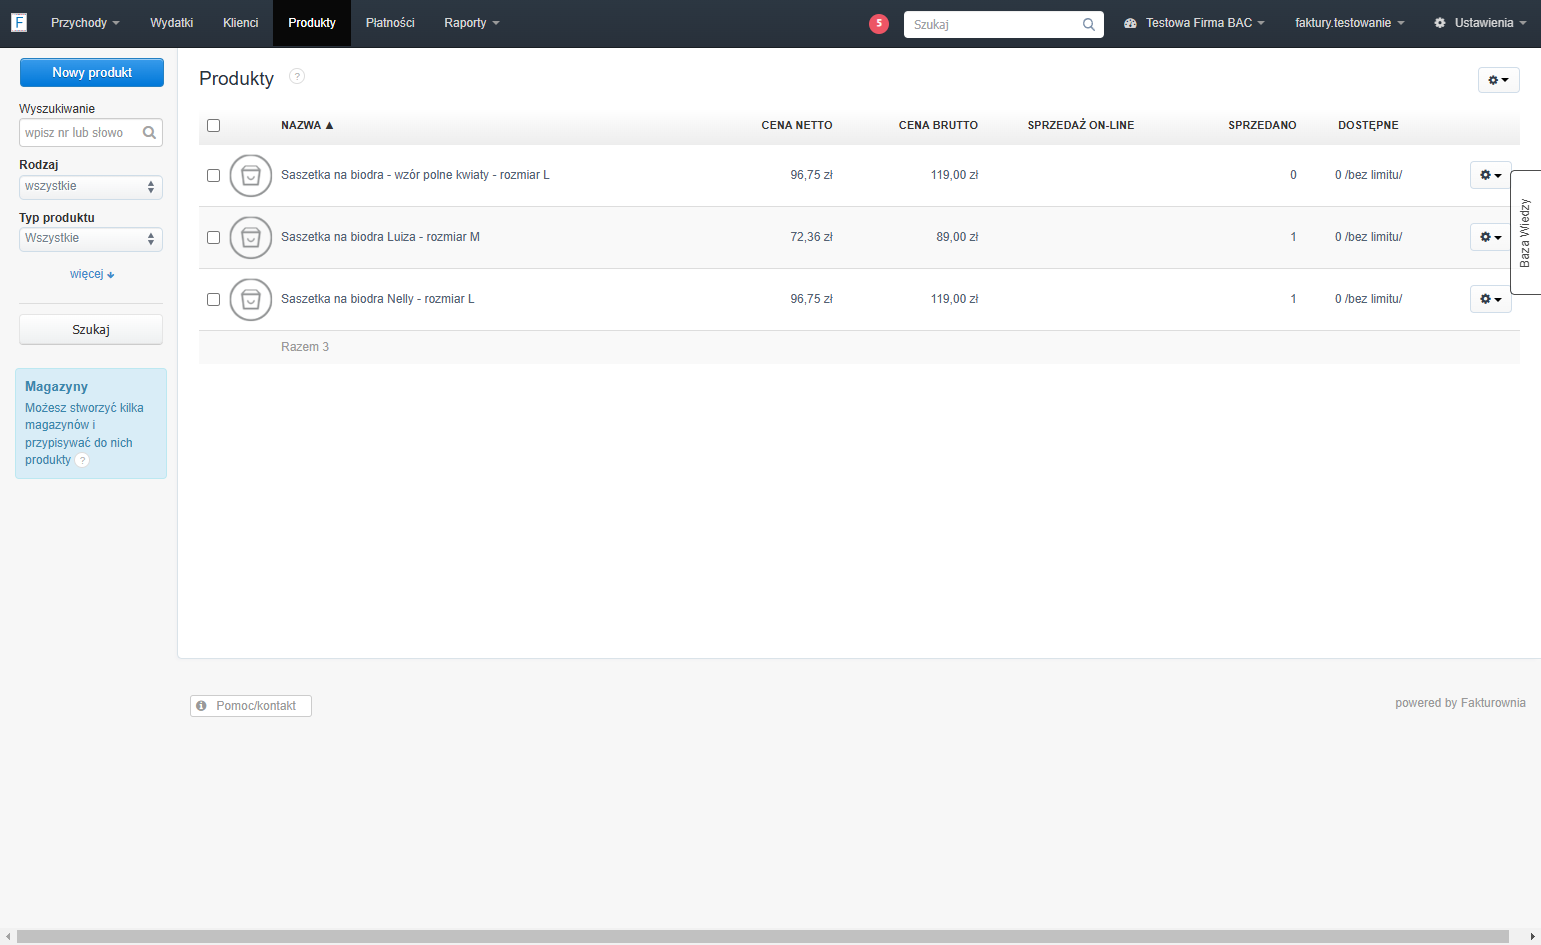The image size is (1541, 945).
Task: Click the NAZWA column sort arrow
Action: [x=329, y=125]
